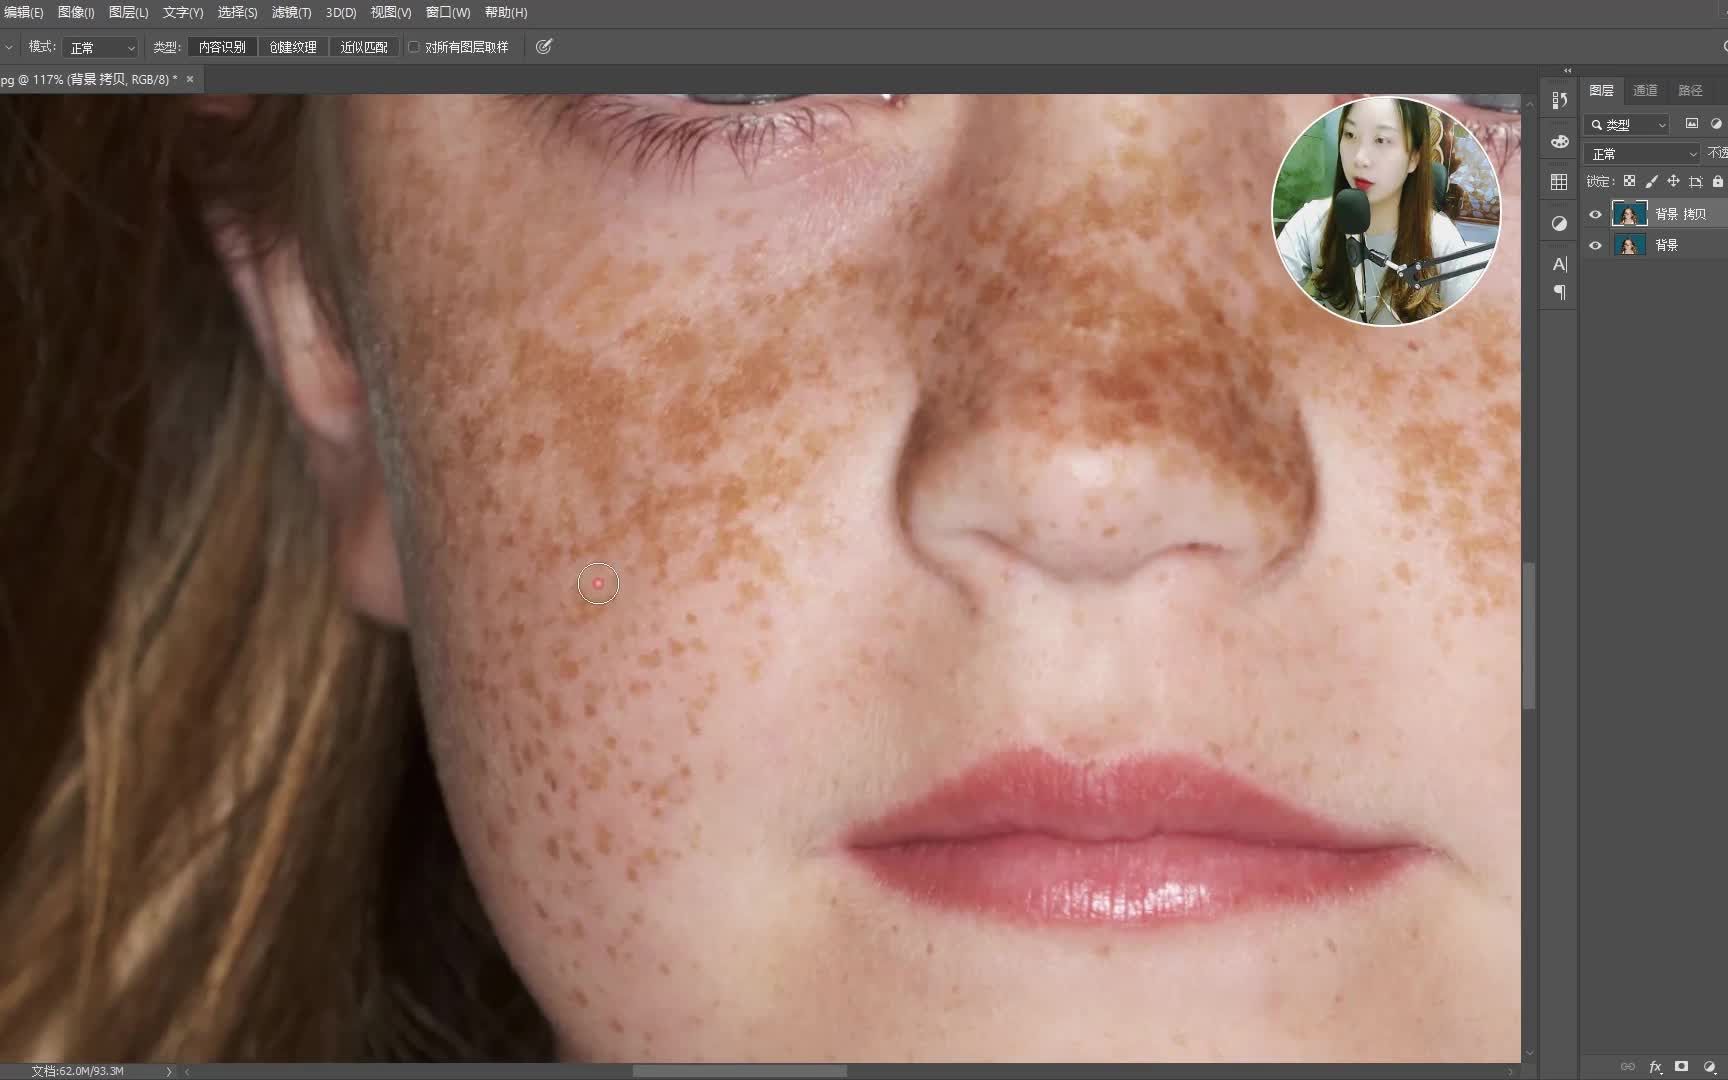Open the History panel icon
1728x1080 pixels.
[x=1559, y=100]
